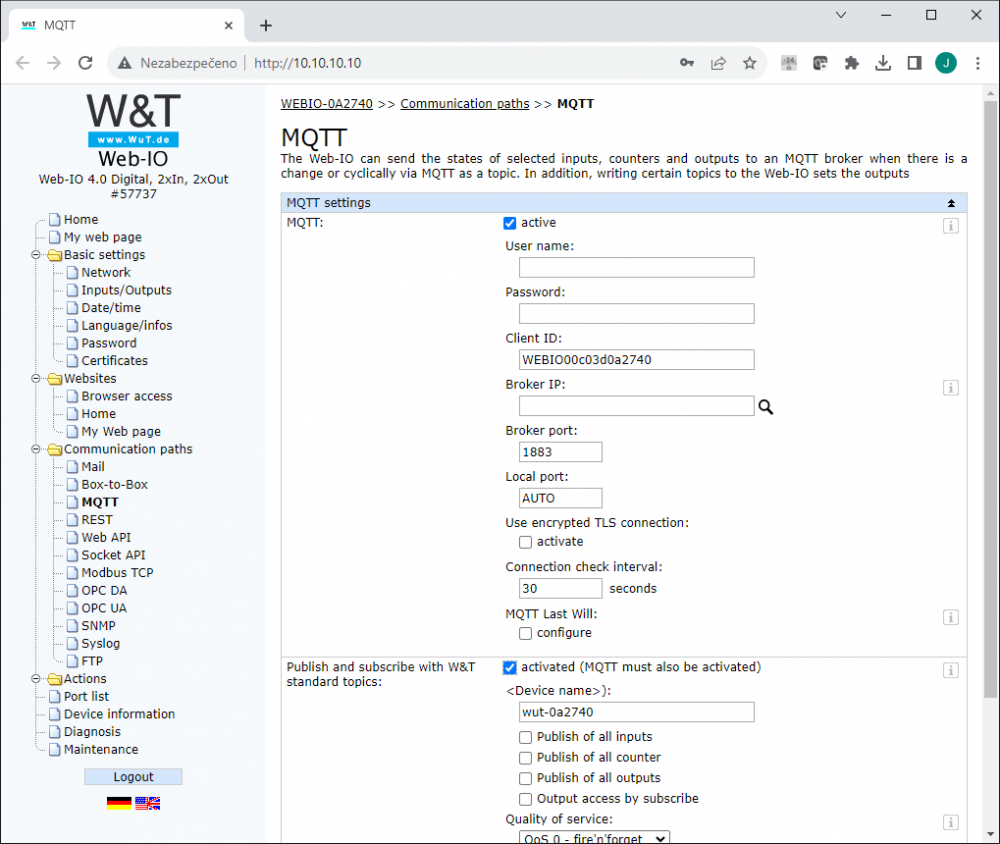
Task: Click the Broker IP search magnifier icon
Action: tap(765, 406)
